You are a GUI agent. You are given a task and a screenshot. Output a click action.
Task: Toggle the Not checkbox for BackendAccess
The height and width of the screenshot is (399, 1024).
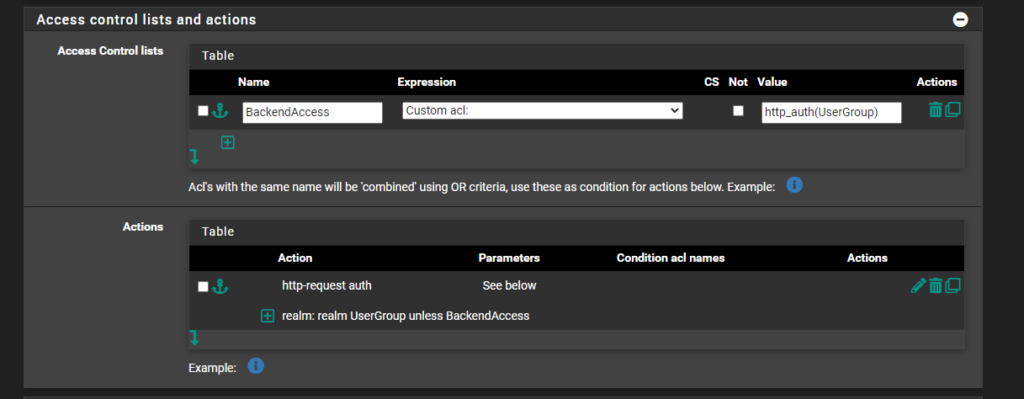pos(738,110)
